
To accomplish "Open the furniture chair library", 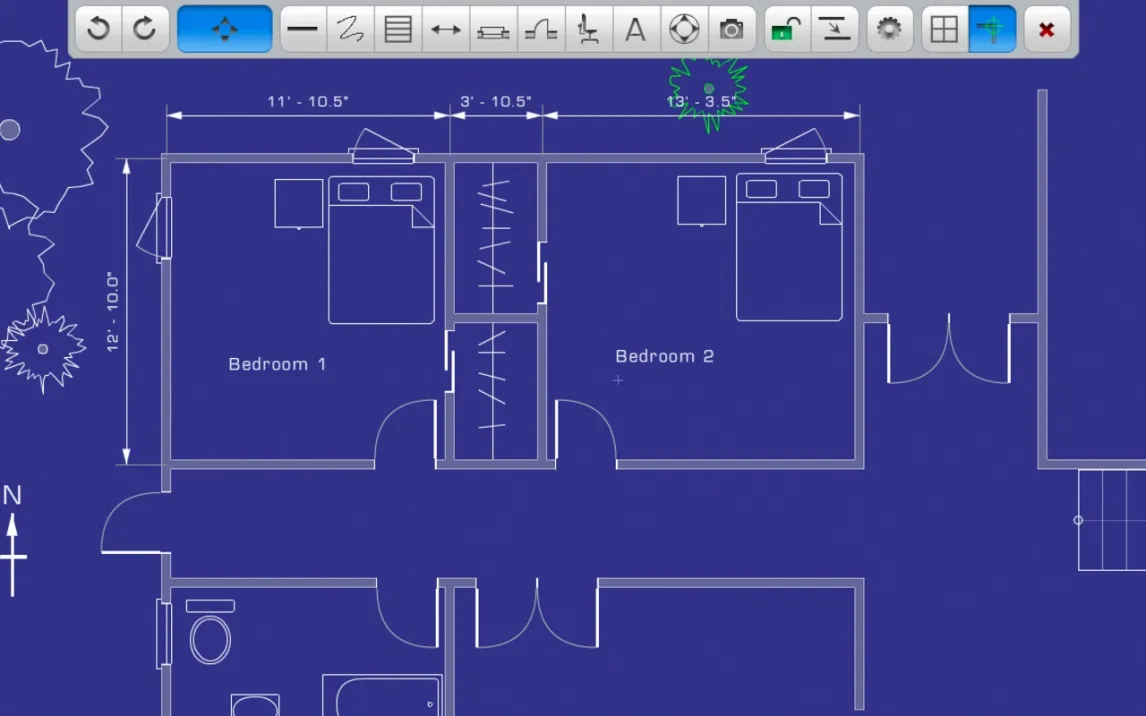I will click(x=588, y=29).
